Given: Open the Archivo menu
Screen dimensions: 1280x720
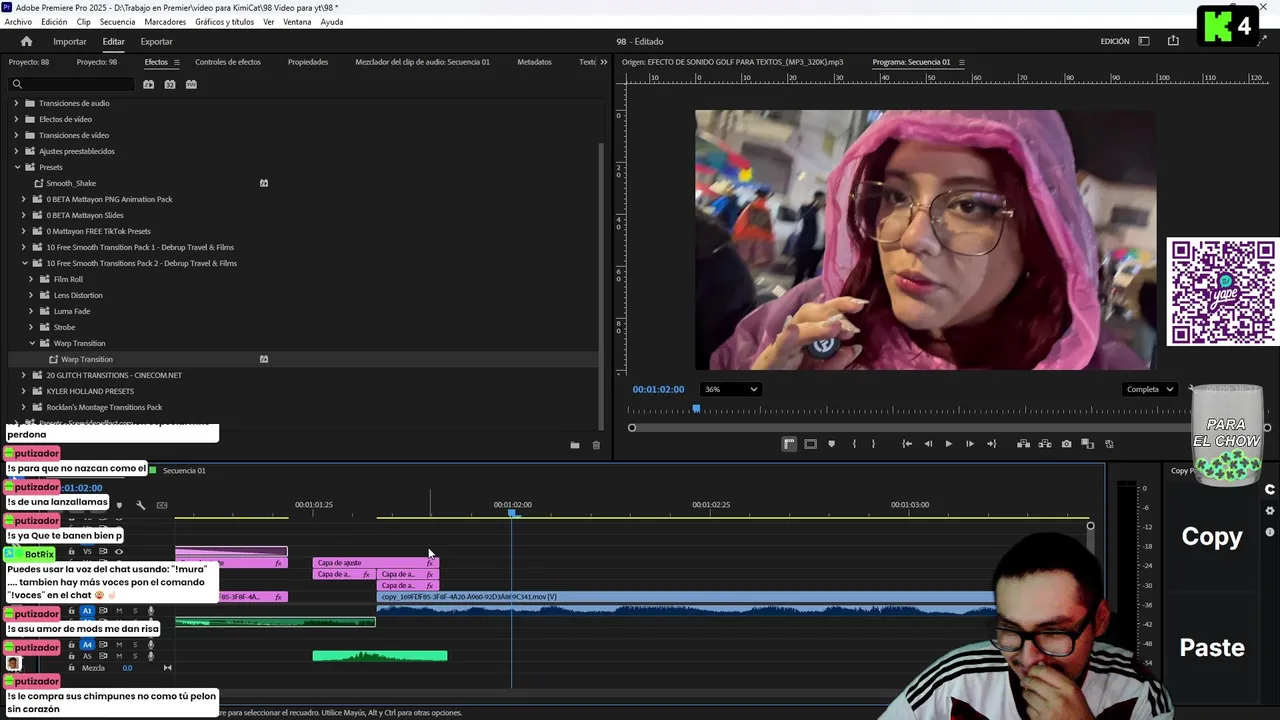Looking at the screenshot, I should tap(18, 22).
